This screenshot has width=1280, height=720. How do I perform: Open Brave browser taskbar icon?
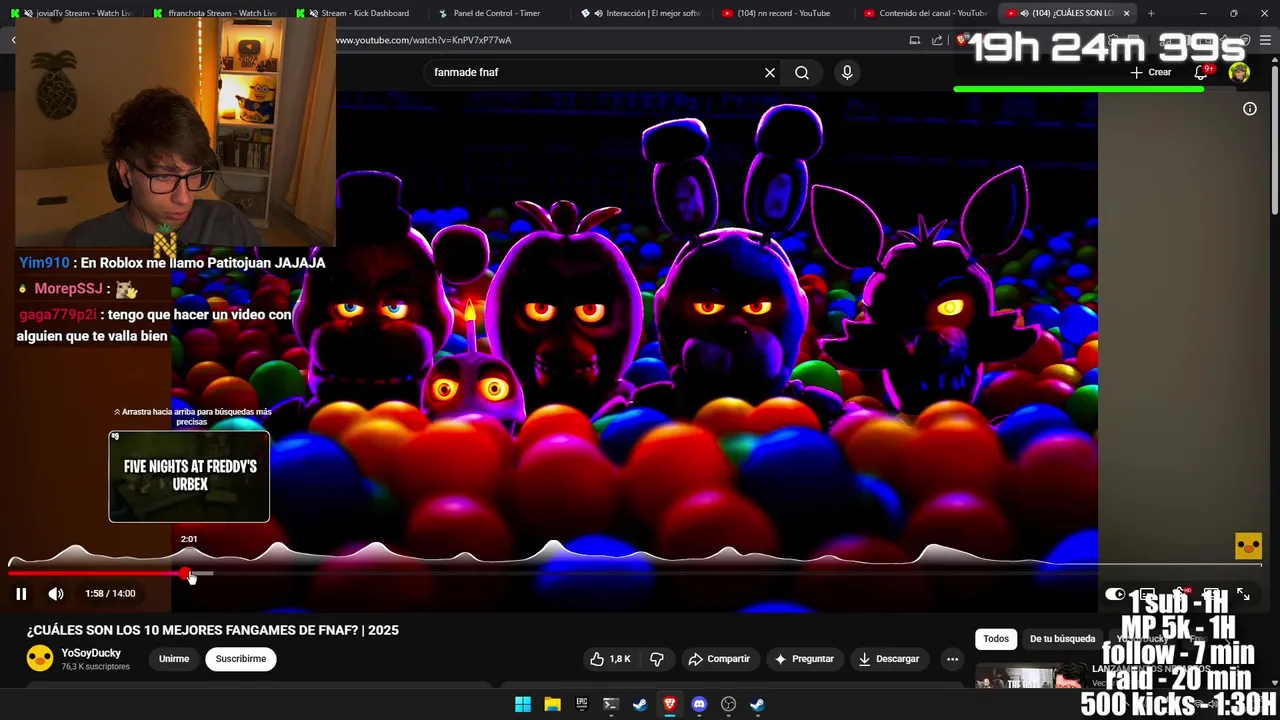coord(670,704)
